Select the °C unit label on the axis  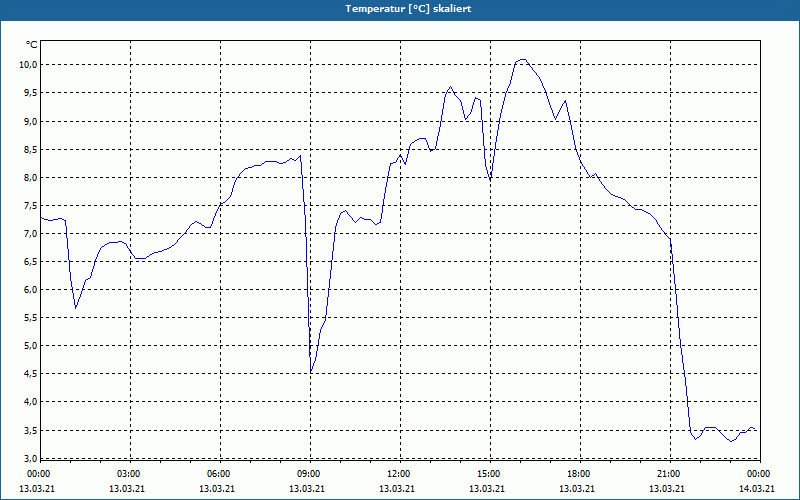coord(31,45)
